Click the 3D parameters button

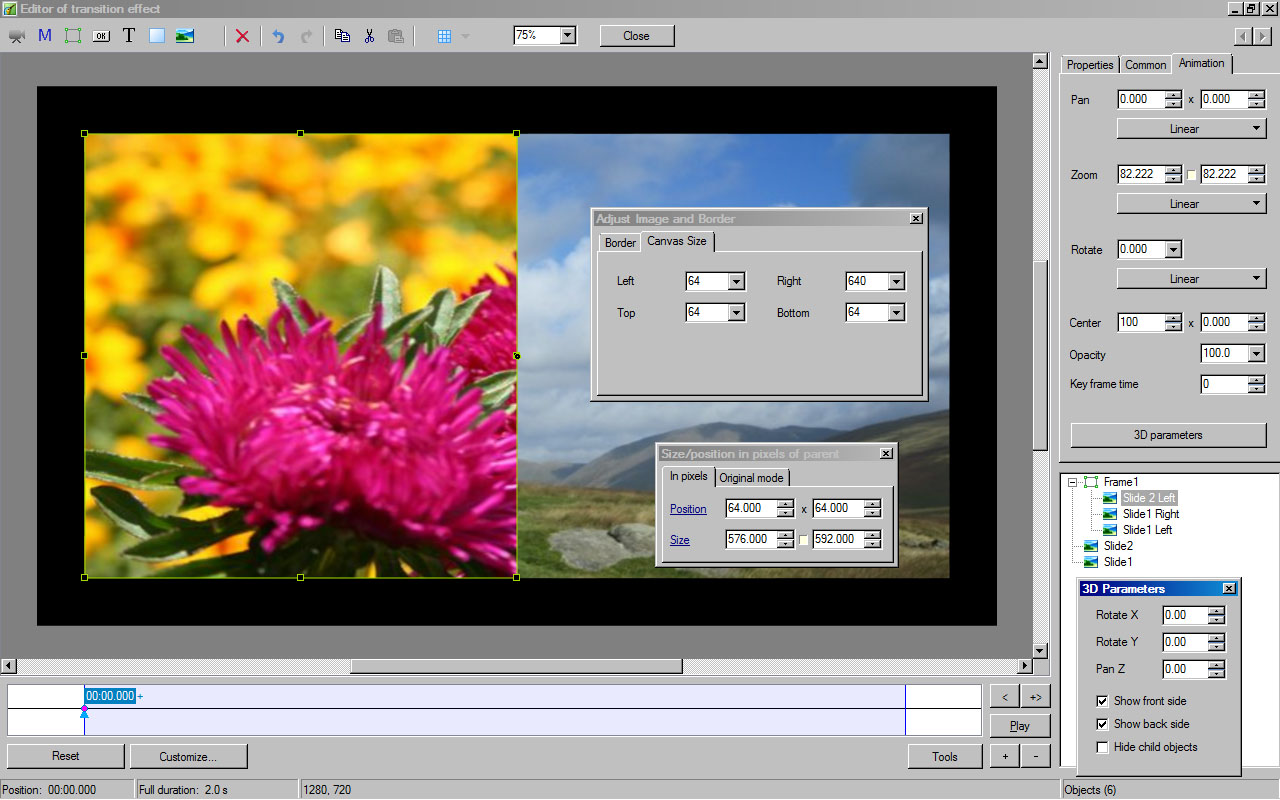(x=1168, y=435)
